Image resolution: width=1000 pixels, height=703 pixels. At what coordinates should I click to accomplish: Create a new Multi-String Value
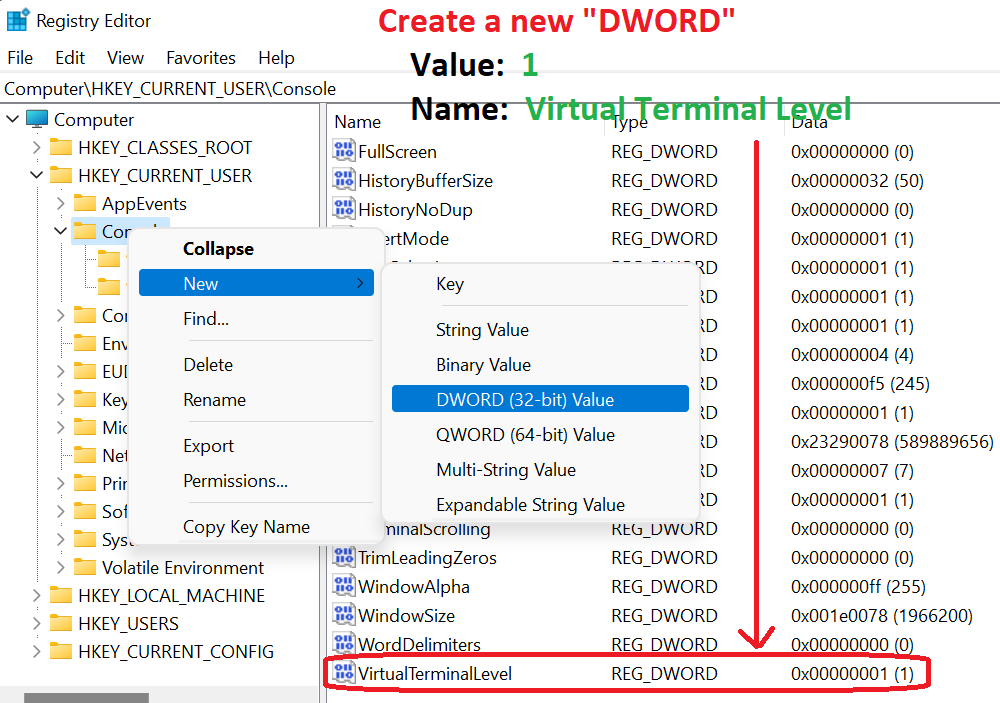click(x=540, y=470)
